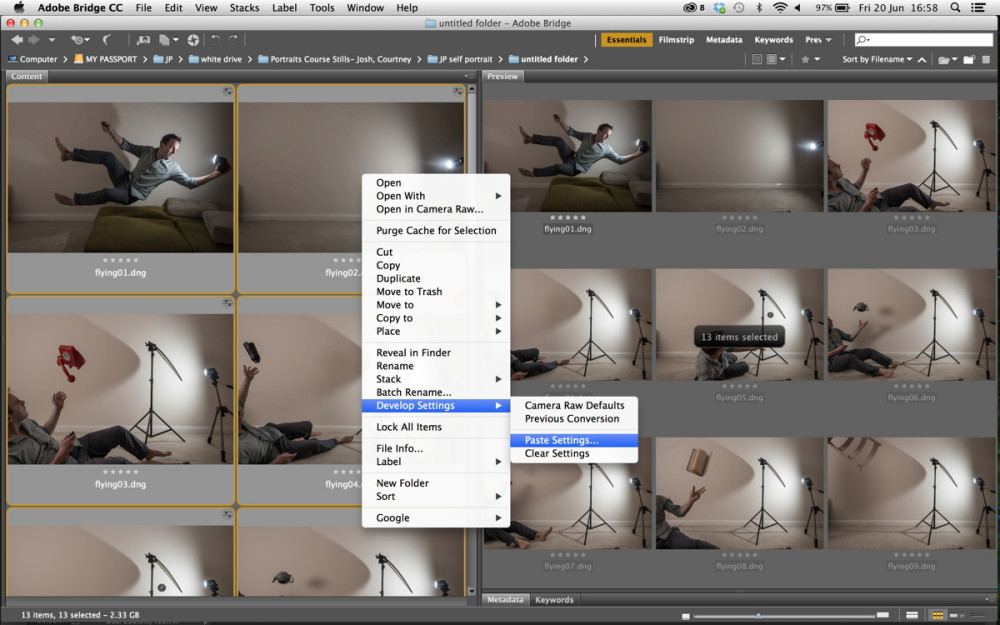This screenshot has height=625, width=1000.
Task: Switch to the Keywords workspace
Action: [774, 40]
